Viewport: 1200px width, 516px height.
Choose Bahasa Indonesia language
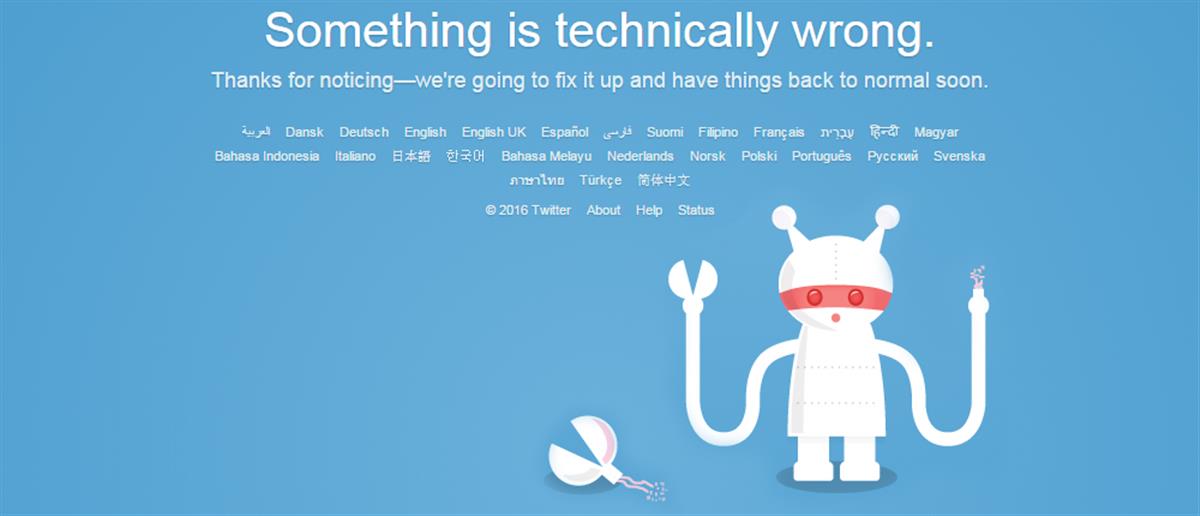[267, 156]
